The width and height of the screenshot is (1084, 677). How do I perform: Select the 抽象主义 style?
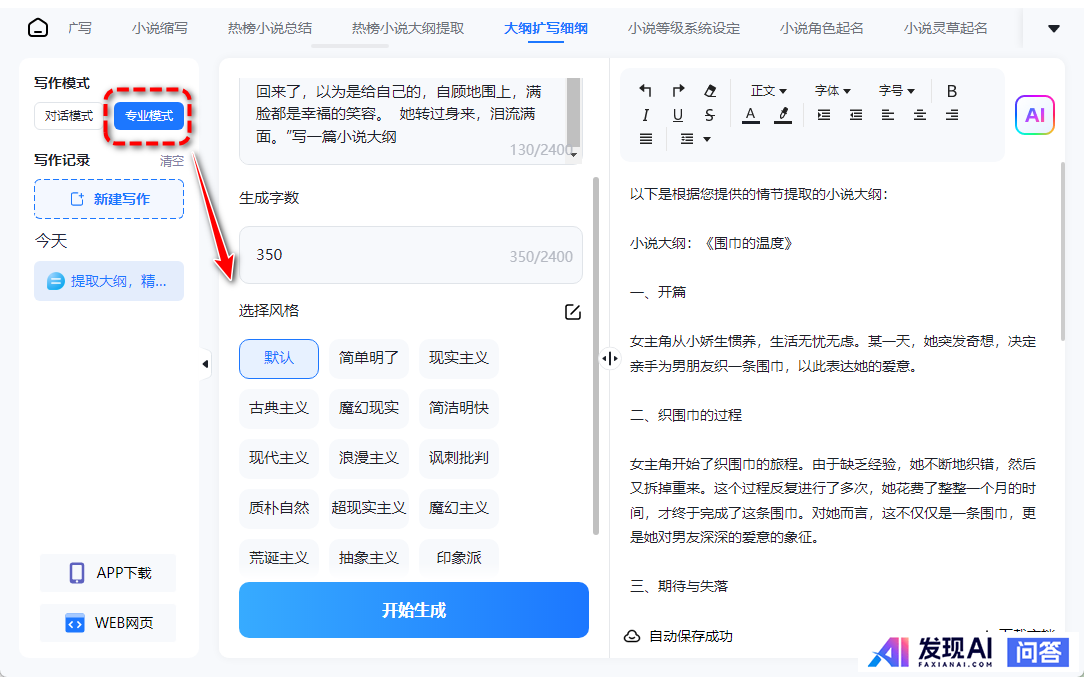368,557
